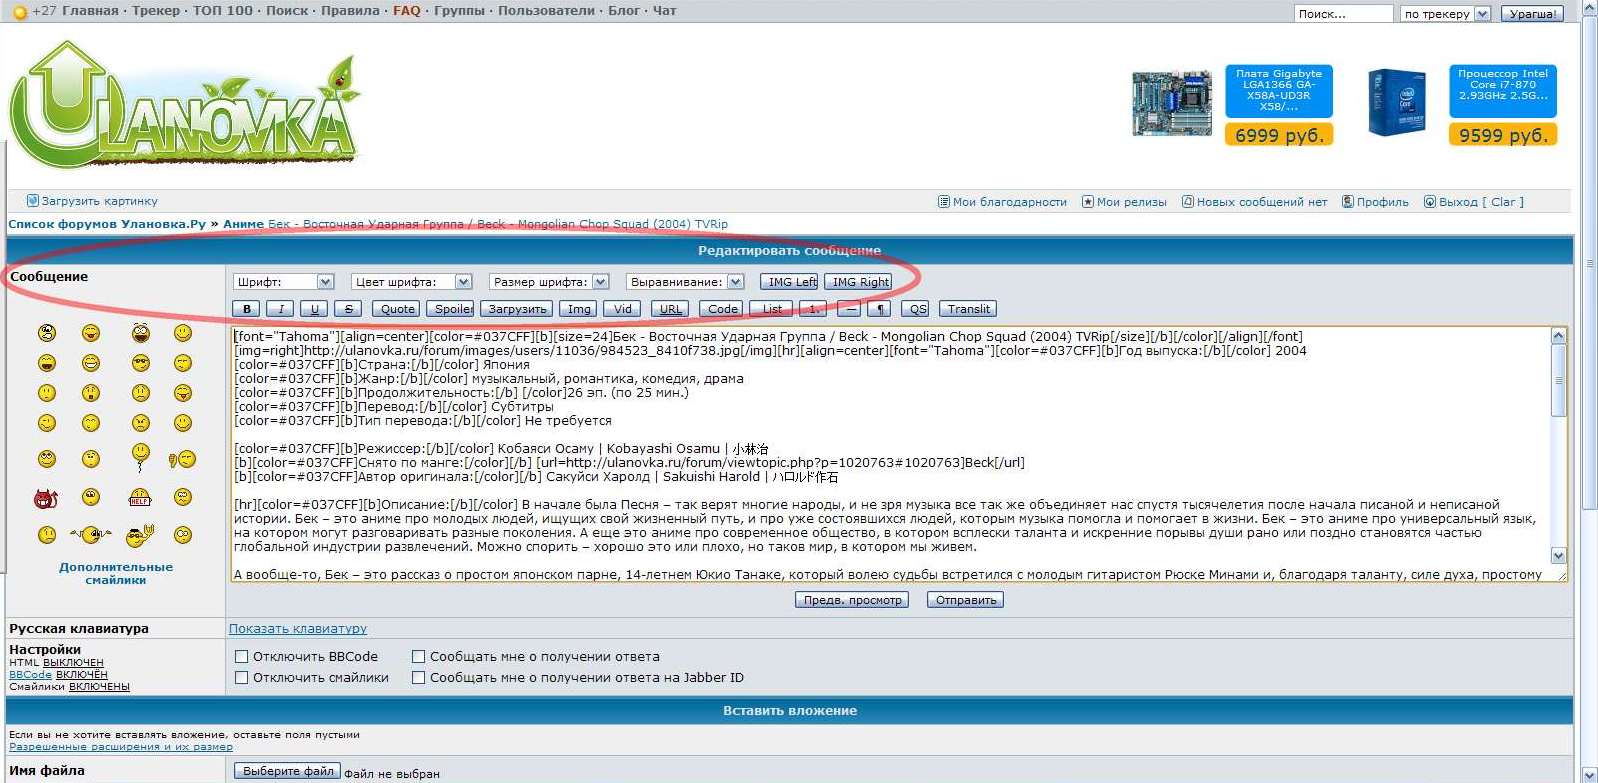Image resolution: width=1598 pixels, height=783 pixels.
Task: Open the Выравнивание alignment dropdown
Action: pyautogui.click(x=685, y=282)
